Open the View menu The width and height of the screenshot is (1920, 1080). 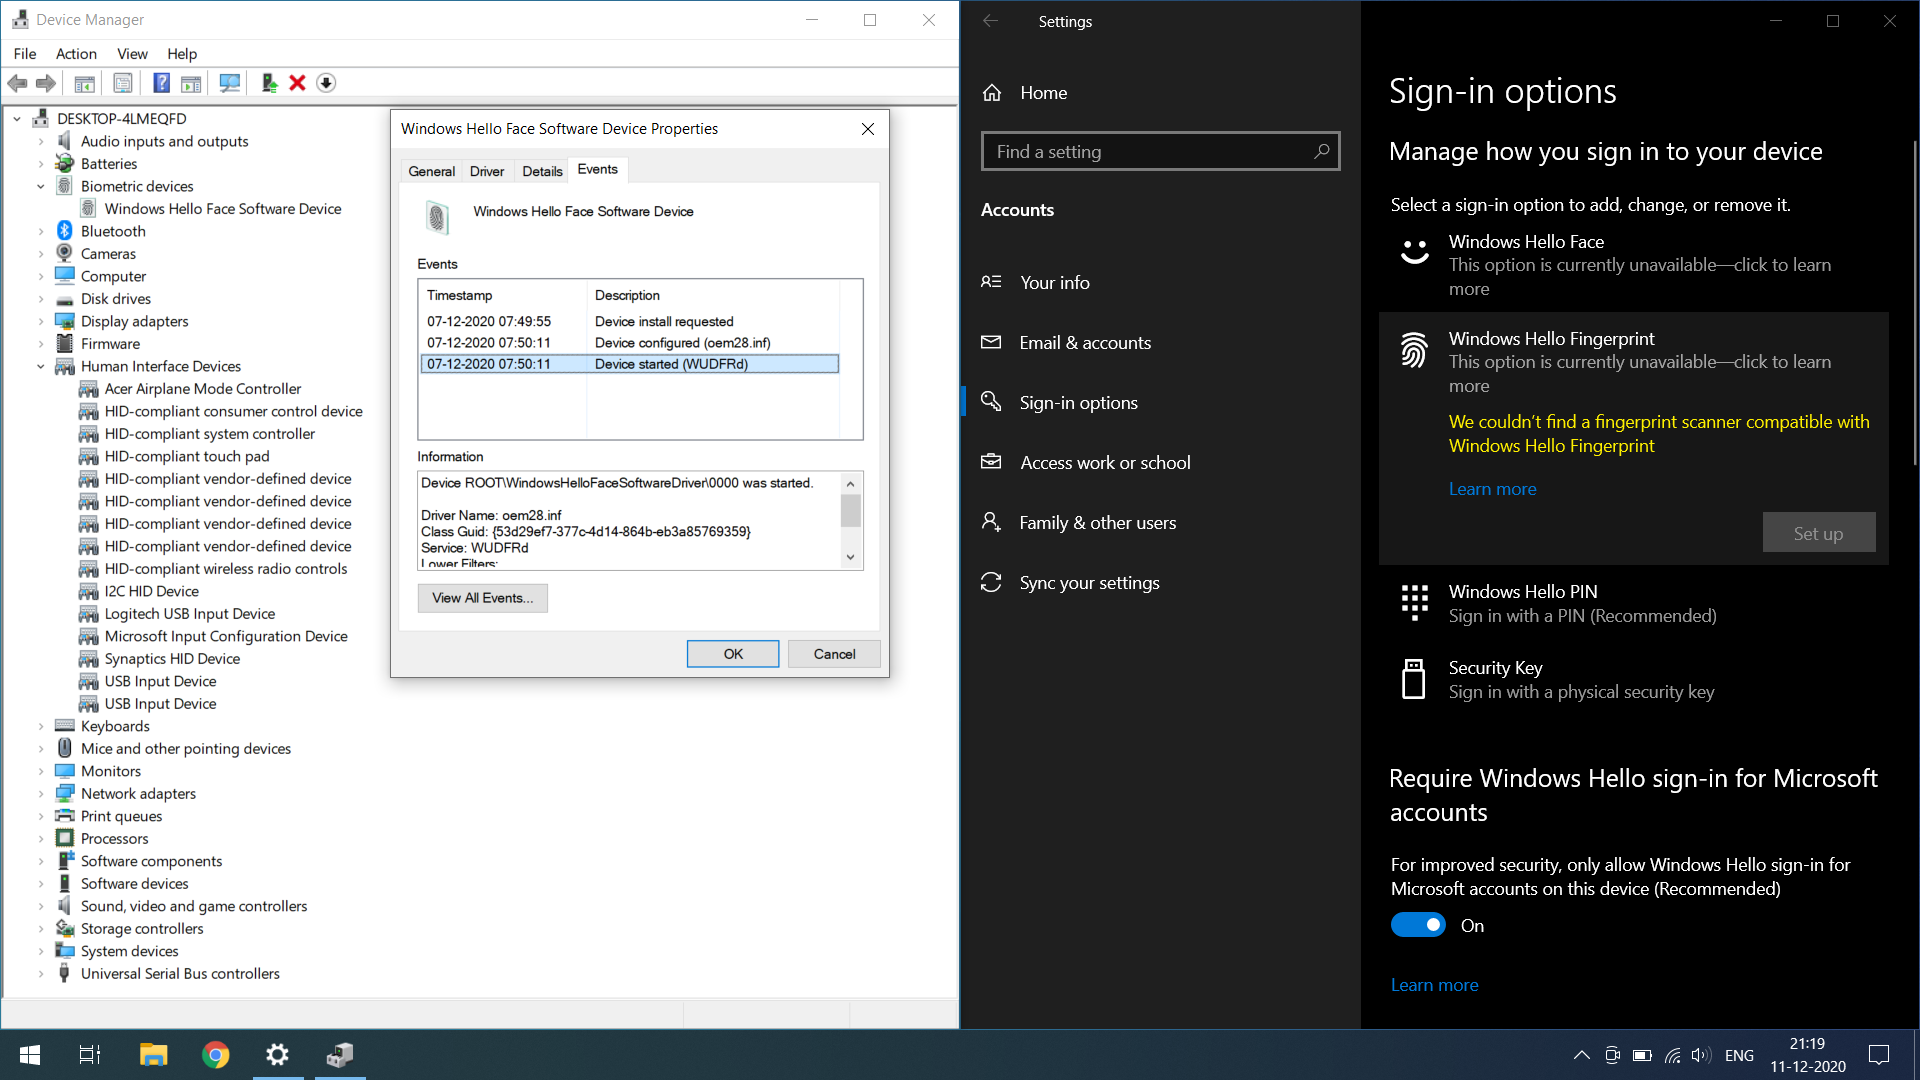coord(132,54)
